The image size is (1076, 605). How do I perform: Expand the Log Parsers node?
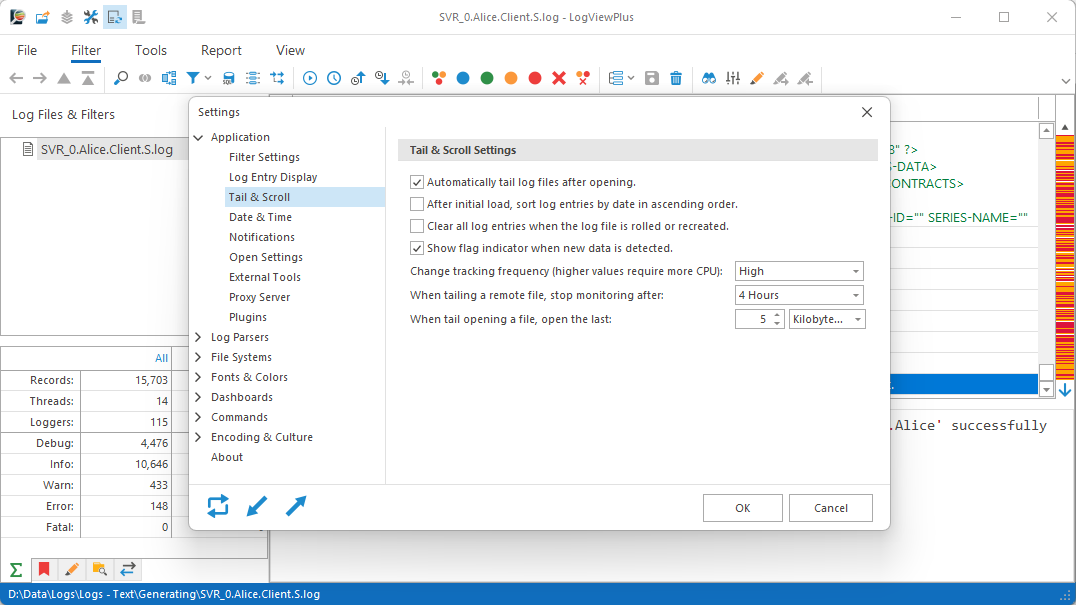(198, 337)
